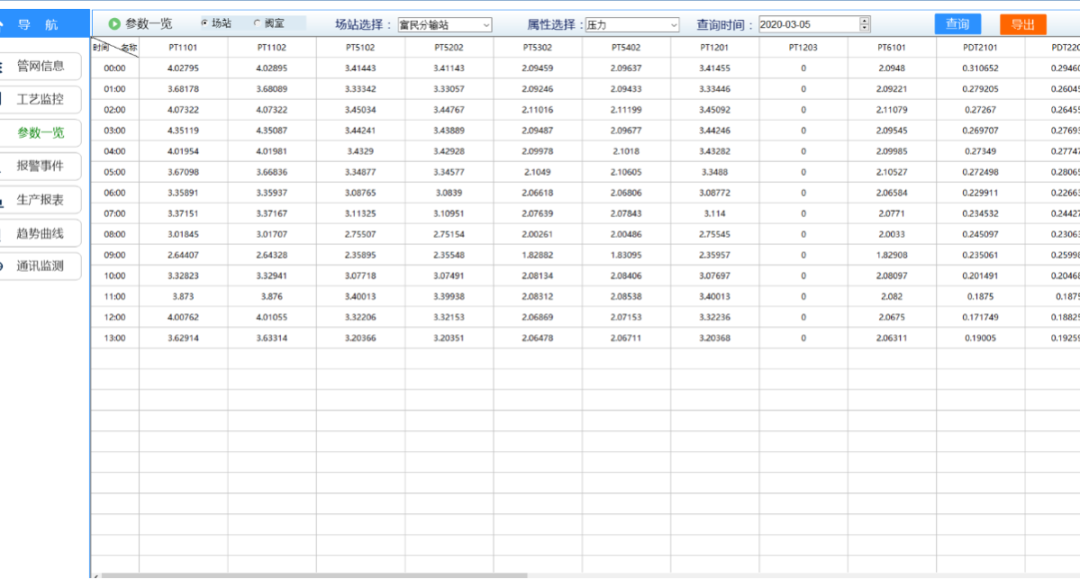1080x579 pixels.
Task: Open the 工艺监控 navigation item
Action: click(40, 99)
